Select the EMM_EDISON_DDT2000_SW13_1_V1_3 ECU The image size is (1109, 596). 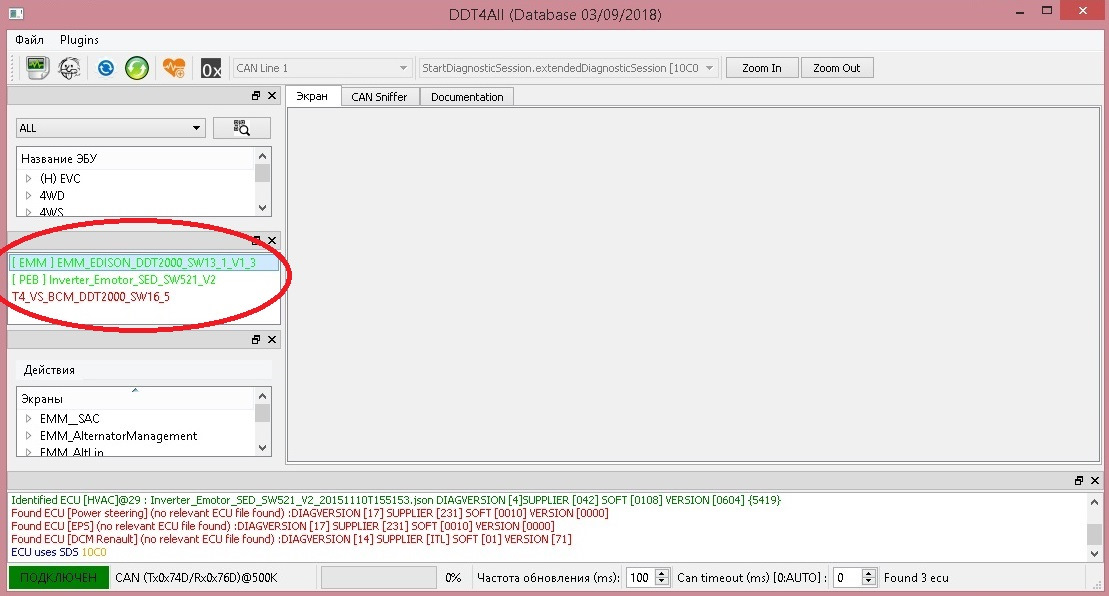click(x=144, y=263)
